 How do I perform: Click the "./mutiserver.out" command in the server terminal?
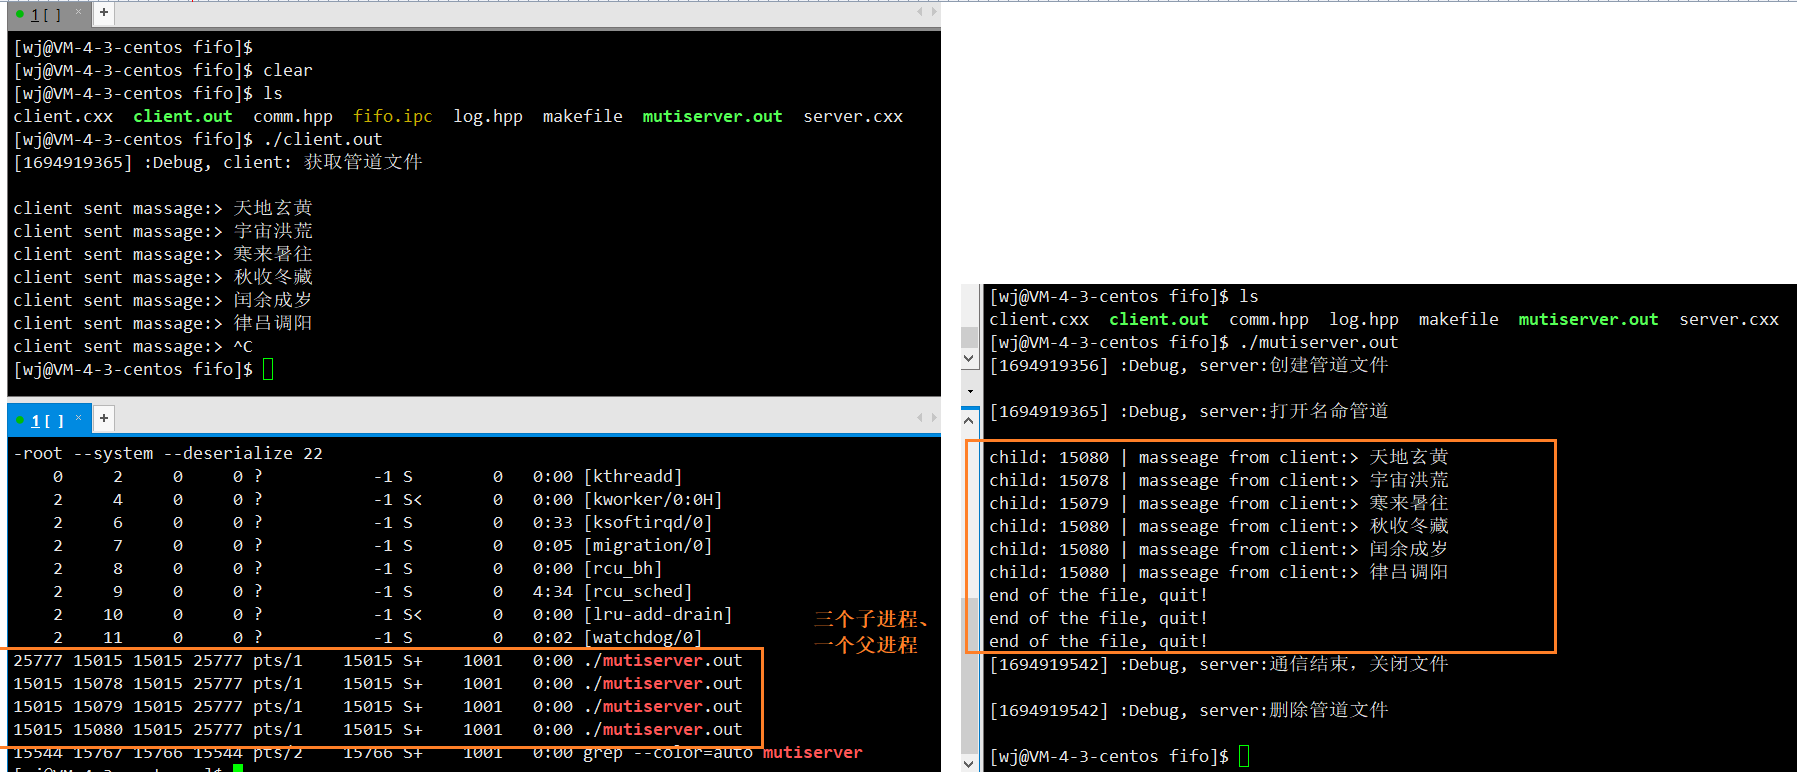1318,342
